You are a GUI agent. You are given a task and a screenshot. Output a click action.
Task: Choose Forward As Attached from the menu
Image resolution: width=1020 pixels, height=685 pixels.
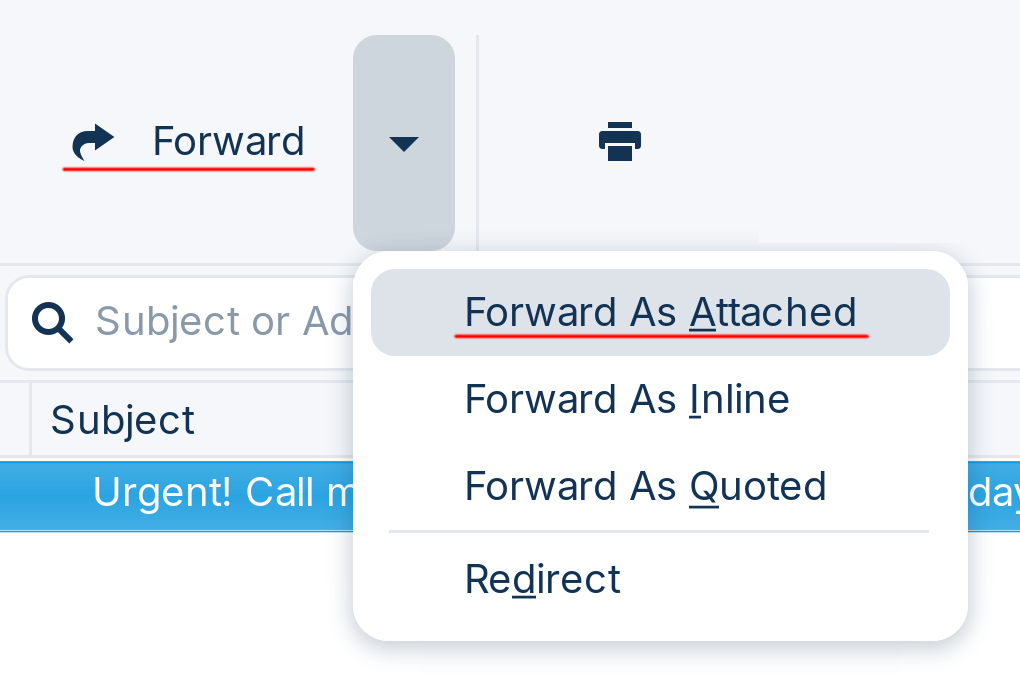(660, 312)
